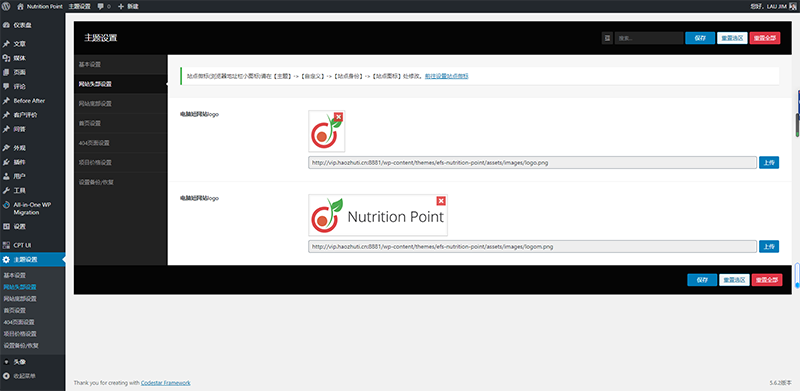Remove the Nutrition Point logo via red X
Viewport: 800px width, 391px height.
point(441,201)
